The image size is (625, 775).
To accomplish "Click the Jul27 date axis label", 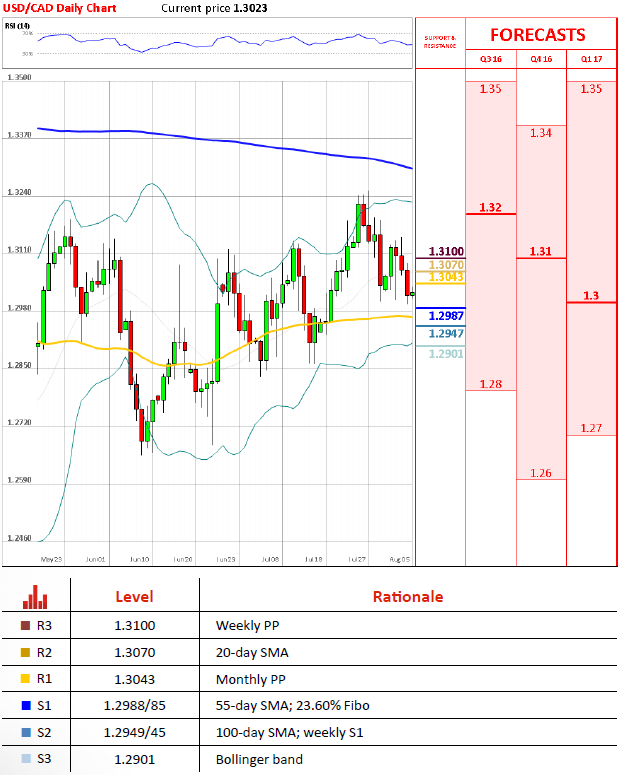I will click(x=357, y=559).
